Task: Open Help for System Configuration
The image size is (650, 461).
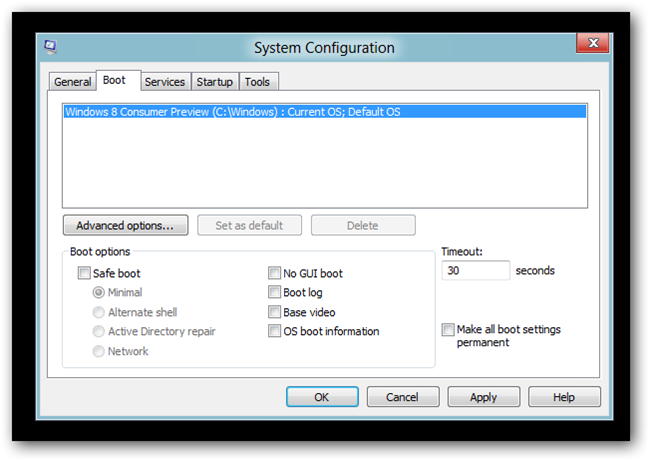Action: [x=564, y=397]
